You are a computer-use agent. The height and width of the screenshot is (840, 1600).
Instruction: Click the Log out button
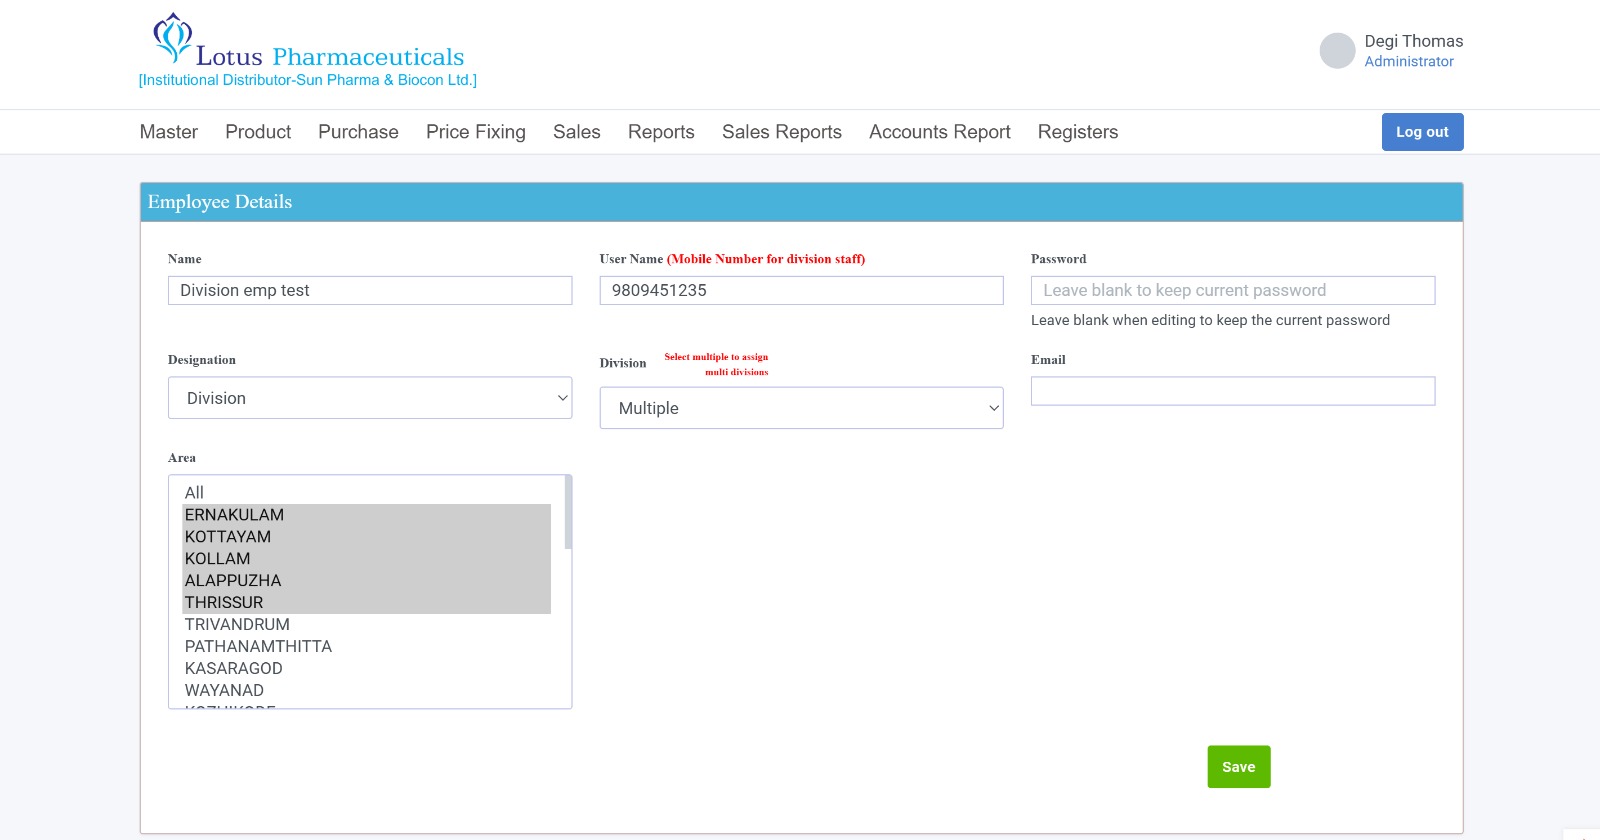[1422, 132]
